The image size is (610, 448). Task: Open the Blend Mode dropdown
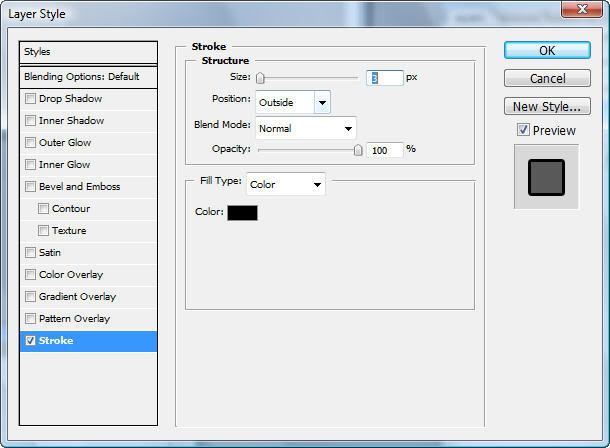(x=305, y=128)
